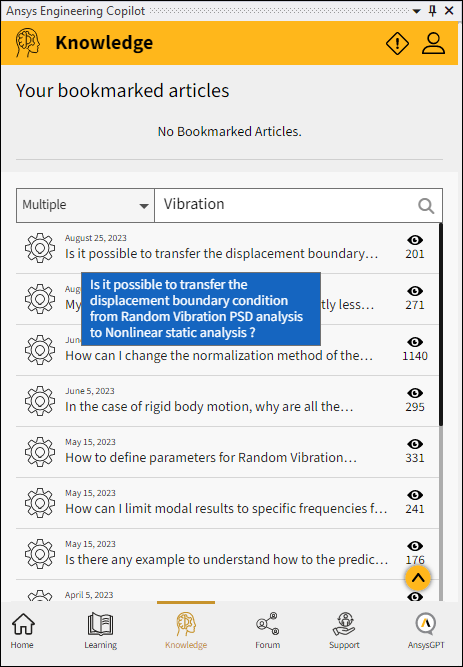Click the search magnifier icon
Image resolution: width=463 pixels, height=667 pixels.
pyautogui.click(x=426, y=206)
